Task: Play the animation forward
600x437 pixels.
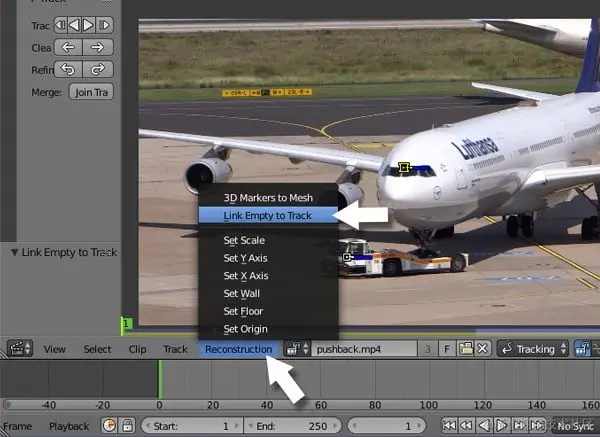Action: (x=501, y=426)
